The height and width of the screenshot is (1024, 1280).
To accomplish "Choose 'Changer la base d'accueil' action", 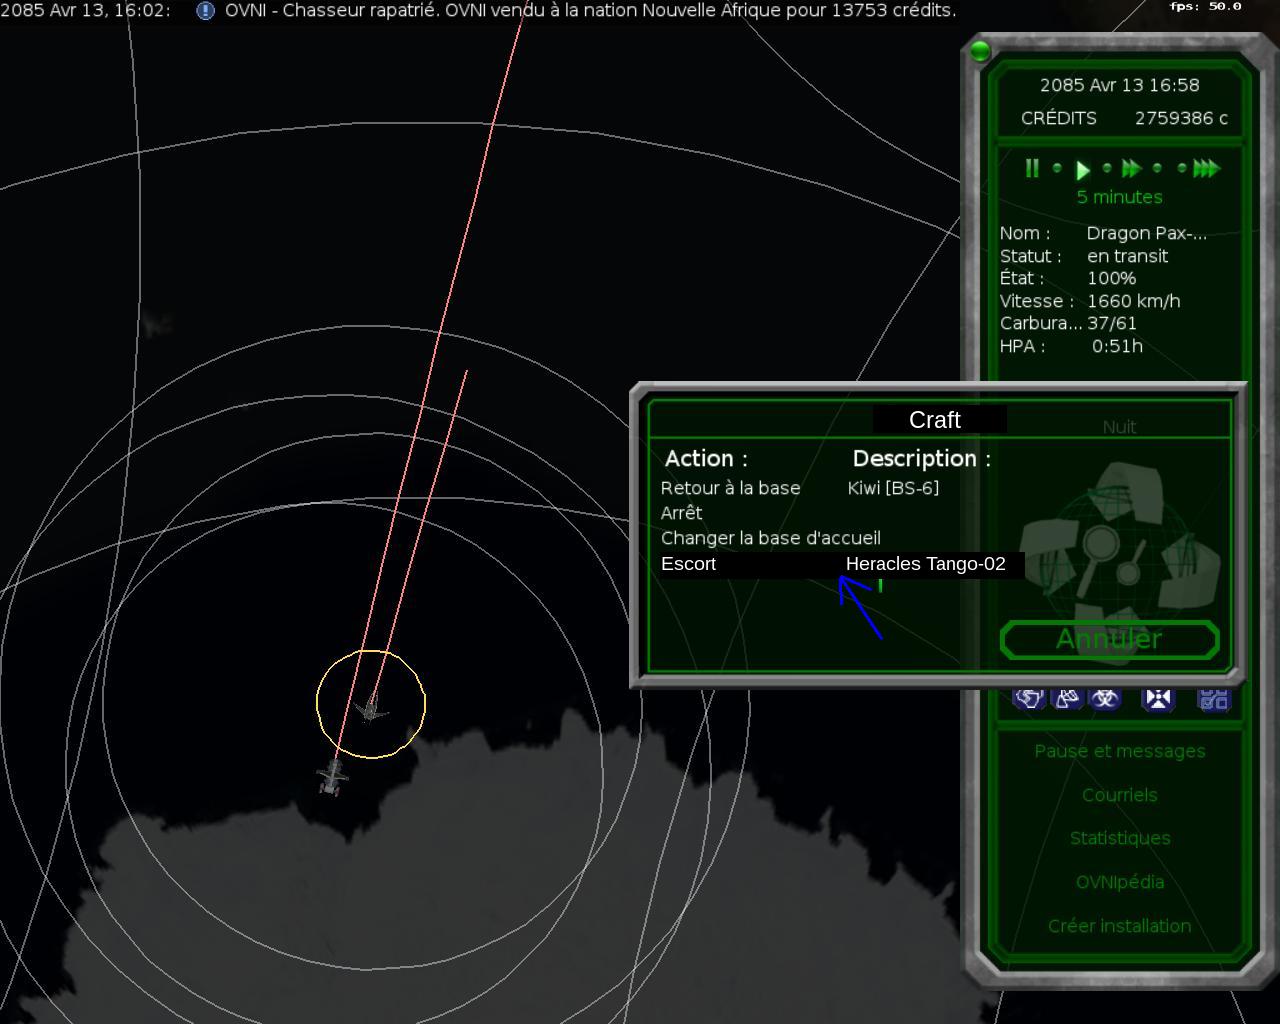I will point(771,538).
